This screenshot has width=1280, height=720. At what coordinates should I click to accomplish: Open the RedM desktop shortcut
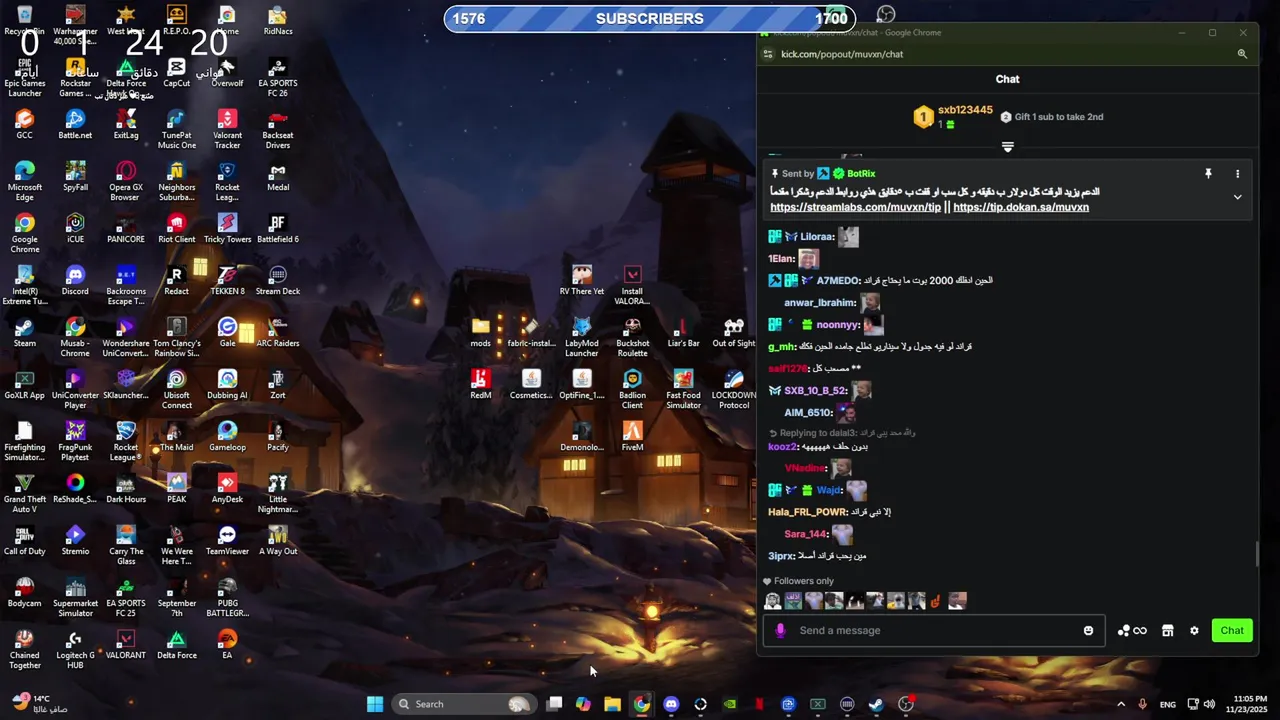(481, 384)
